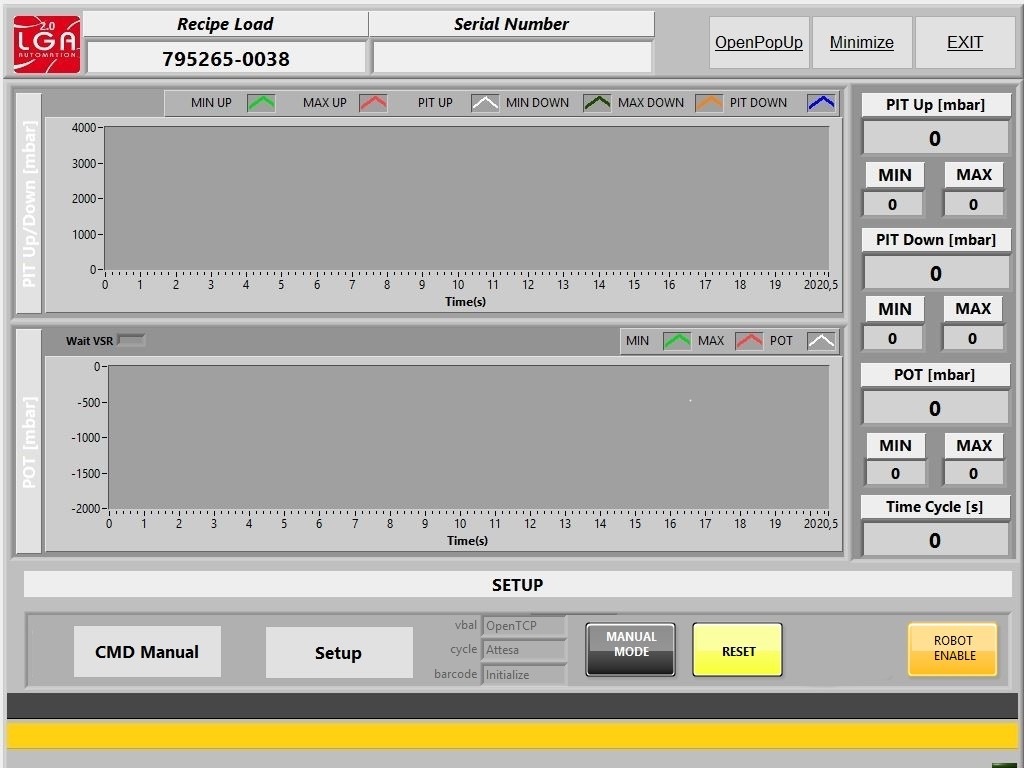Screen dimensions: 1024x768
Task: Open the CMD Manual panel
Action: point(147,652)
